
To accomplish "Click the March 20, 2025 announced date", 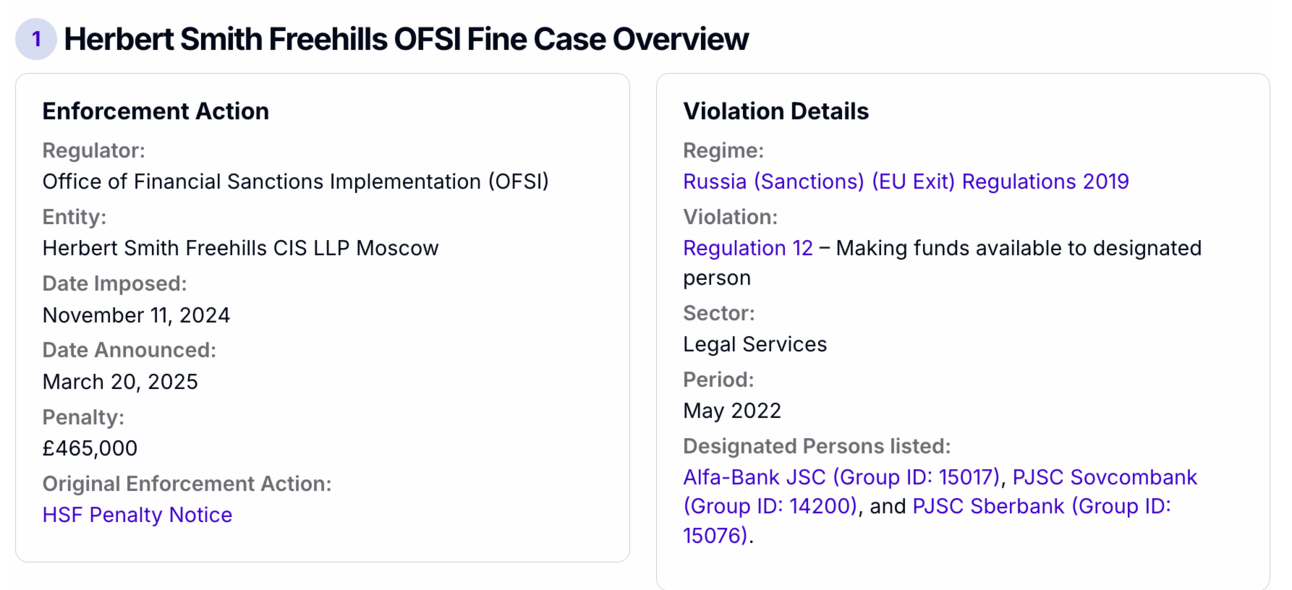I will click(120, 382).
